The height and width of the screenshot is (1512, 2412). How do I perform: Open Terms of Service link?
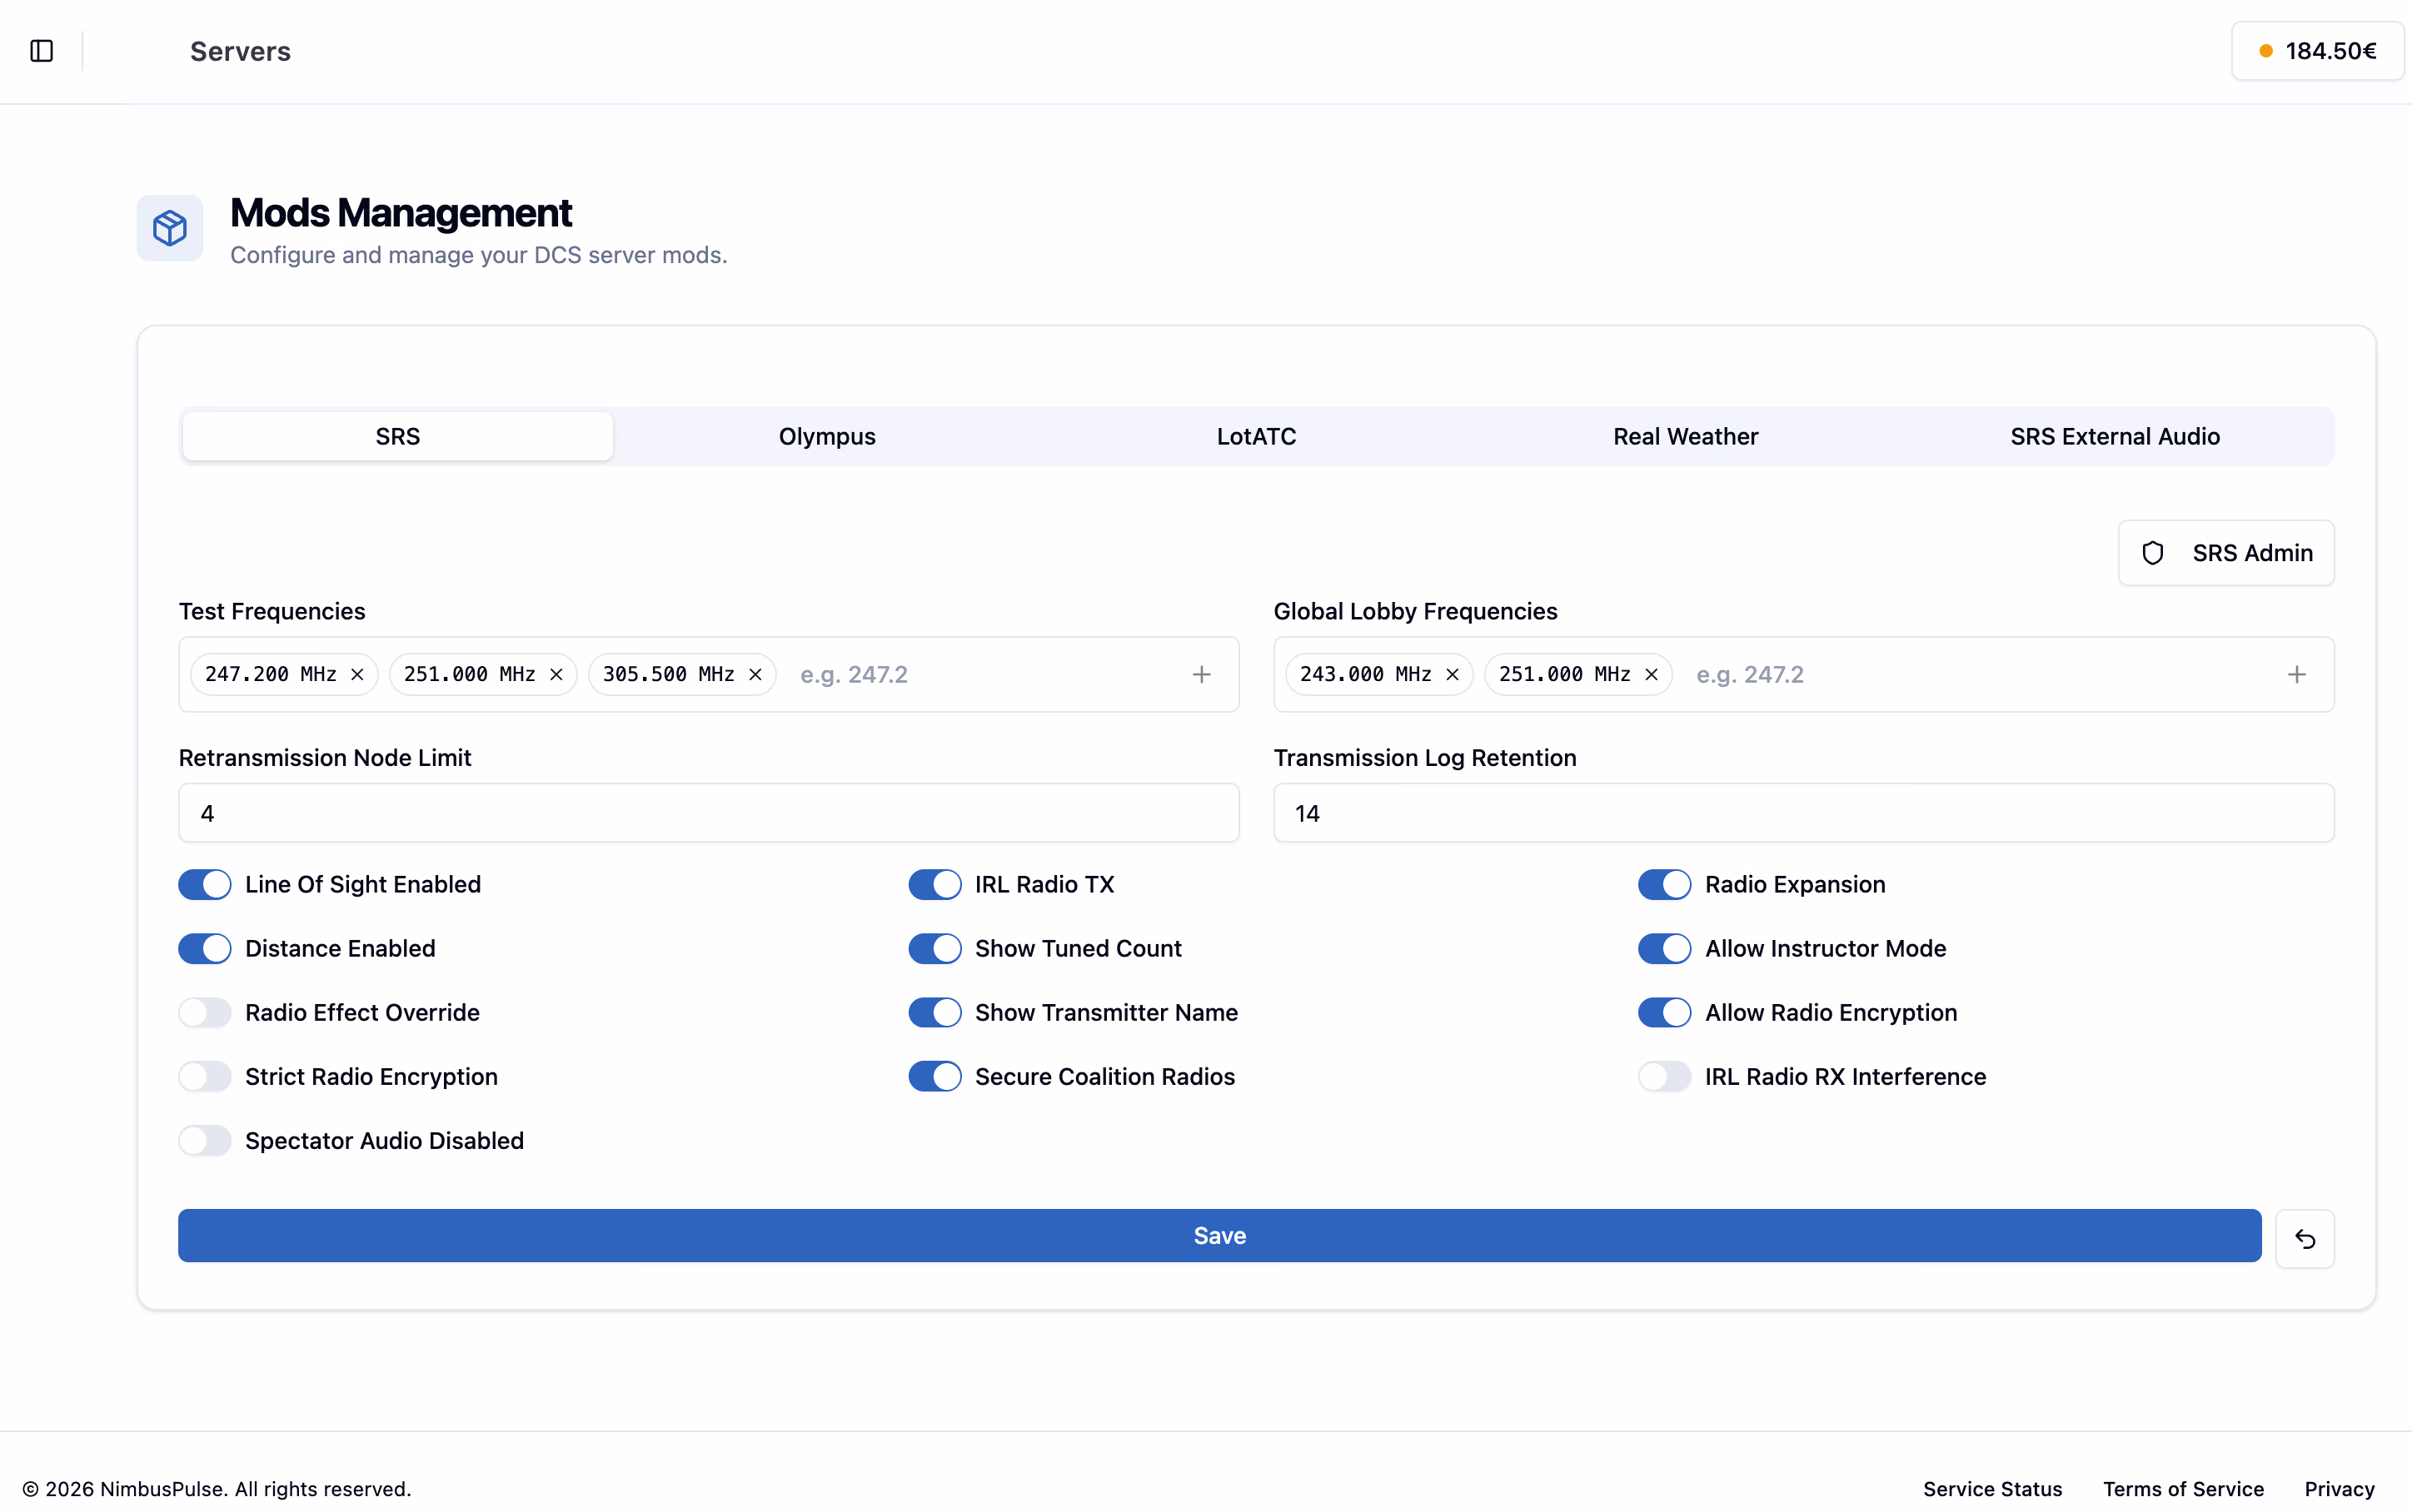coord(2183,1489)
